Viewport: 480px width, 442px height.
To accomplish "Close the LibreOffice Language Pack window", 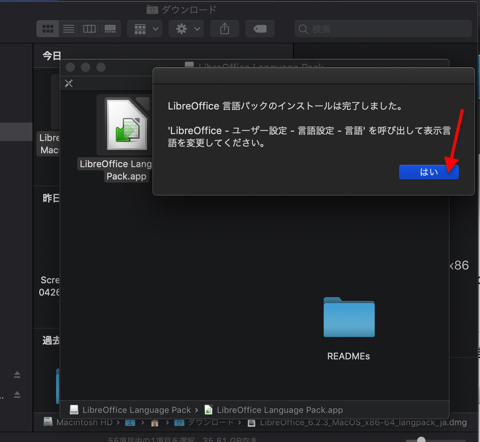I will pyautogui.click(x=70, y=67).
